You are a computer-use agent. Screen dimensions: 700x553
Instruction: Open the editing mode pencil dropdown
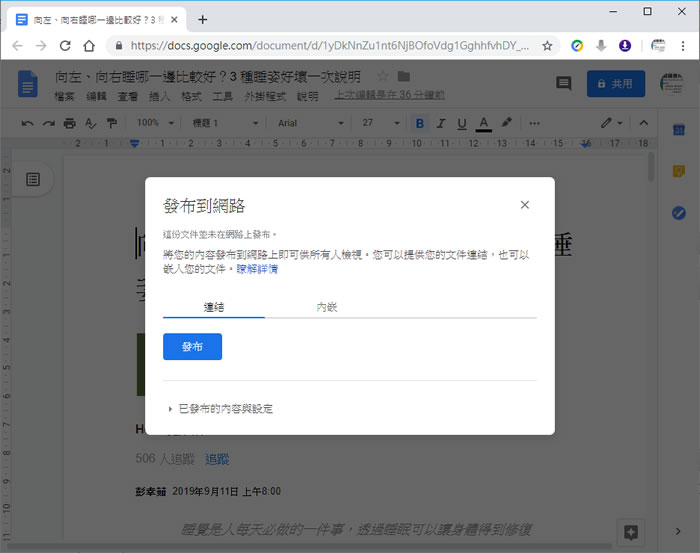click(x=611, y=123)
